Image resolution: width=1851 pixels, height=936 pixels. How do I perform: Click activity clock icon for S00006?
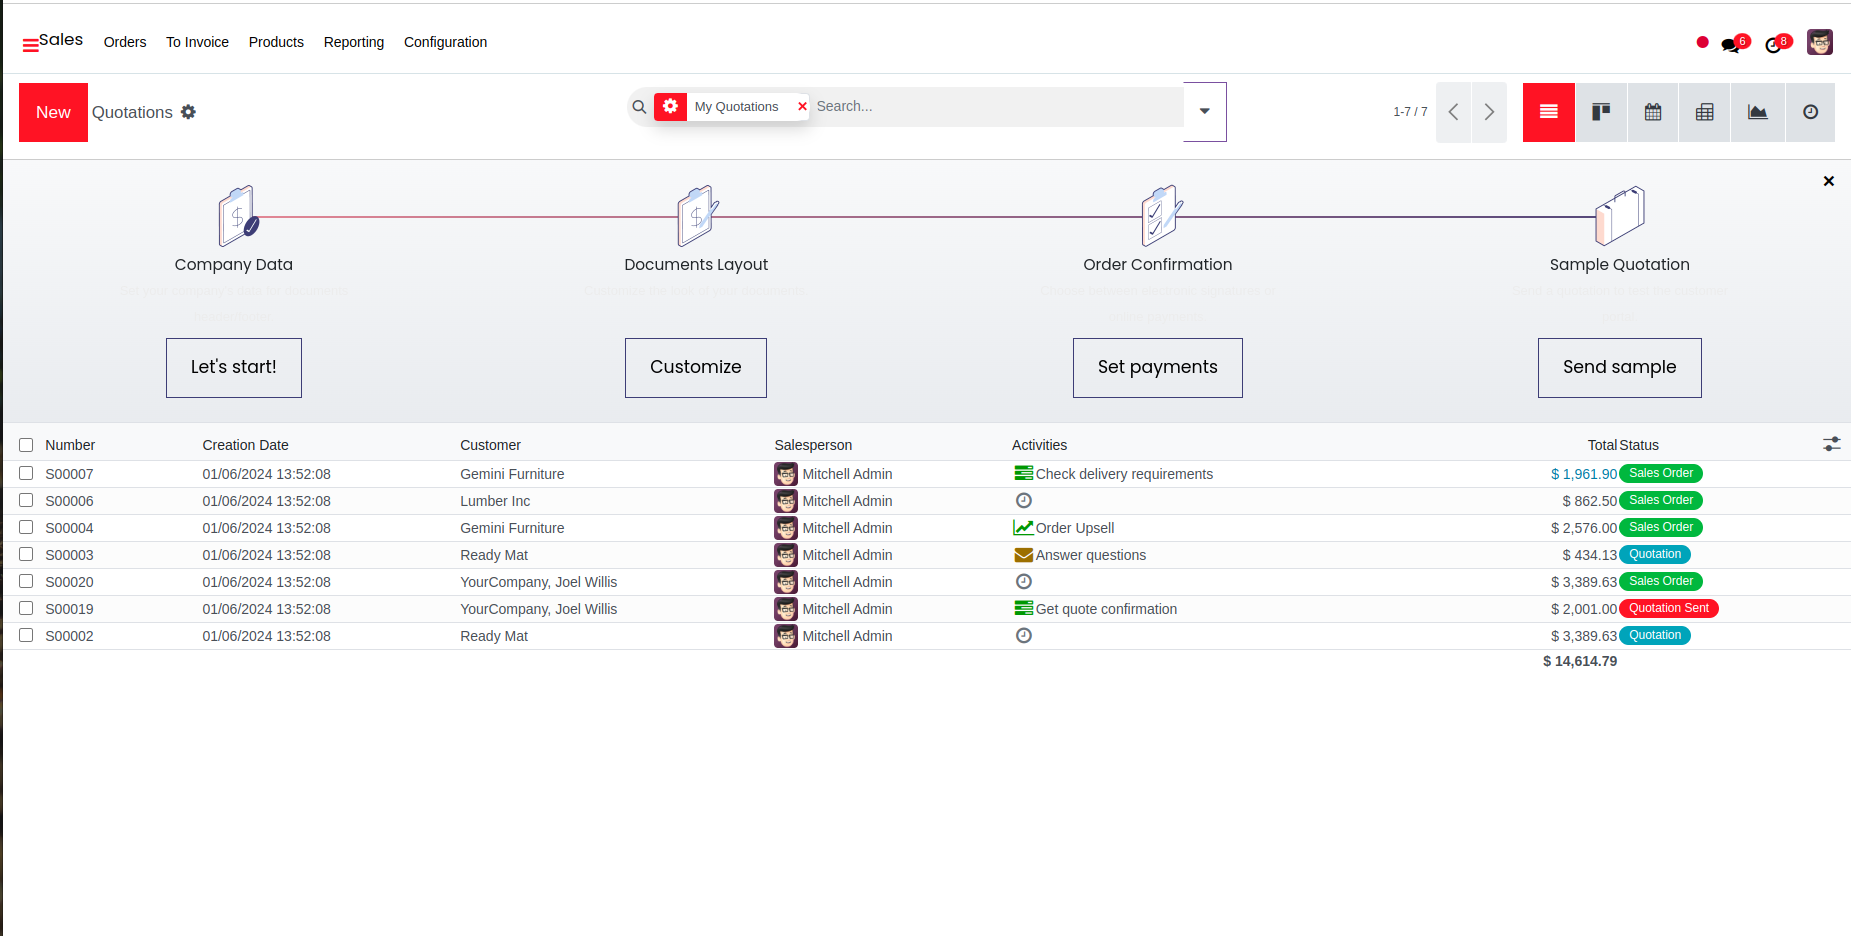coord(1023,500)
